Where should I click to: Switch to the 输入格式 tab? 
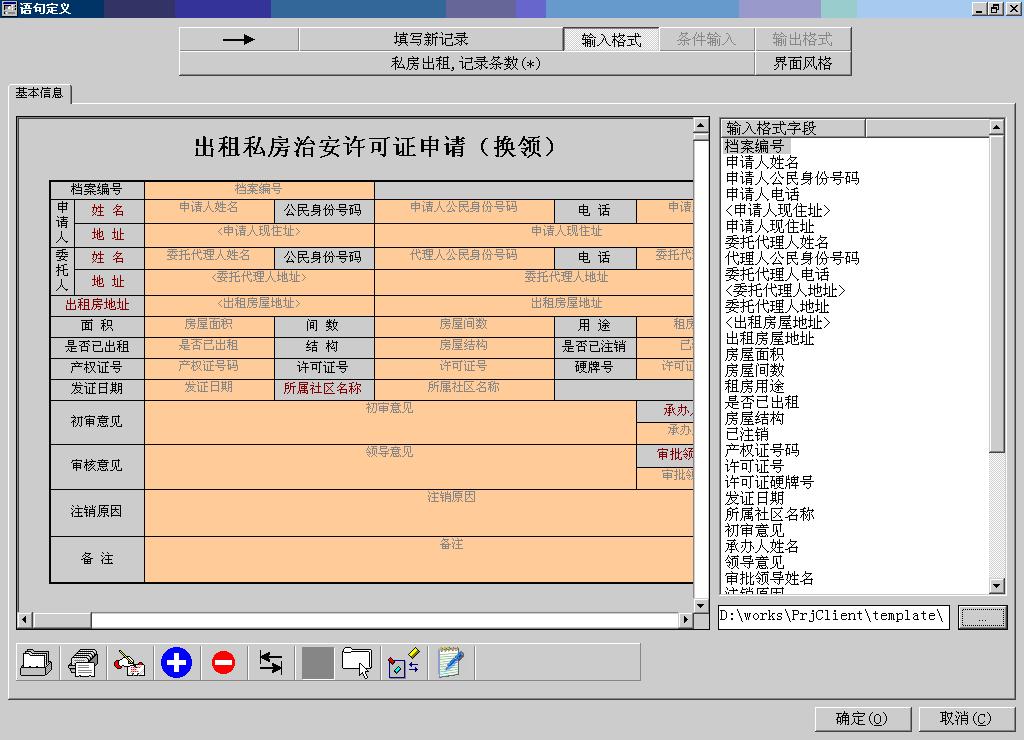pyautogui.click(x=611, y=40)
